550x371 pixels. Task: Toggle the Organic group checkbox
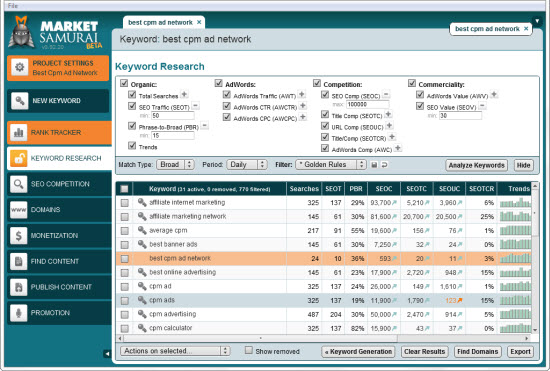124,83
